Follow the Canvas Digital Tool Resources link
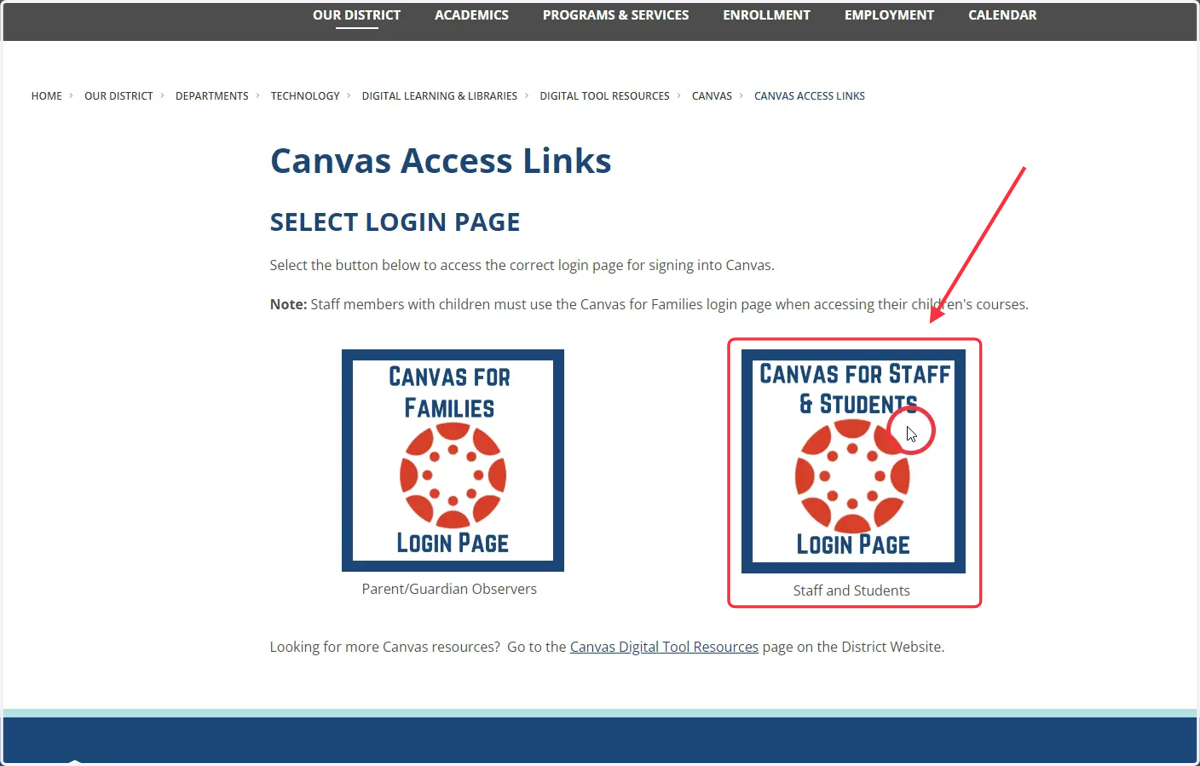Image resolution: width=1200 pixels, height=766 pixels. click(664, 647)
